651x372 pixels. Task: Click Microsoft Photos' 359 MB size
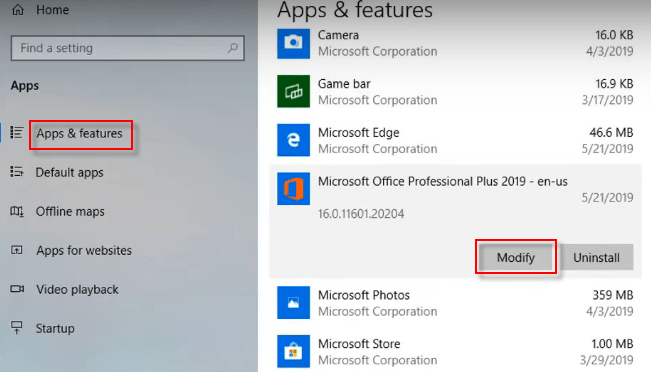(x=612, y=295)
